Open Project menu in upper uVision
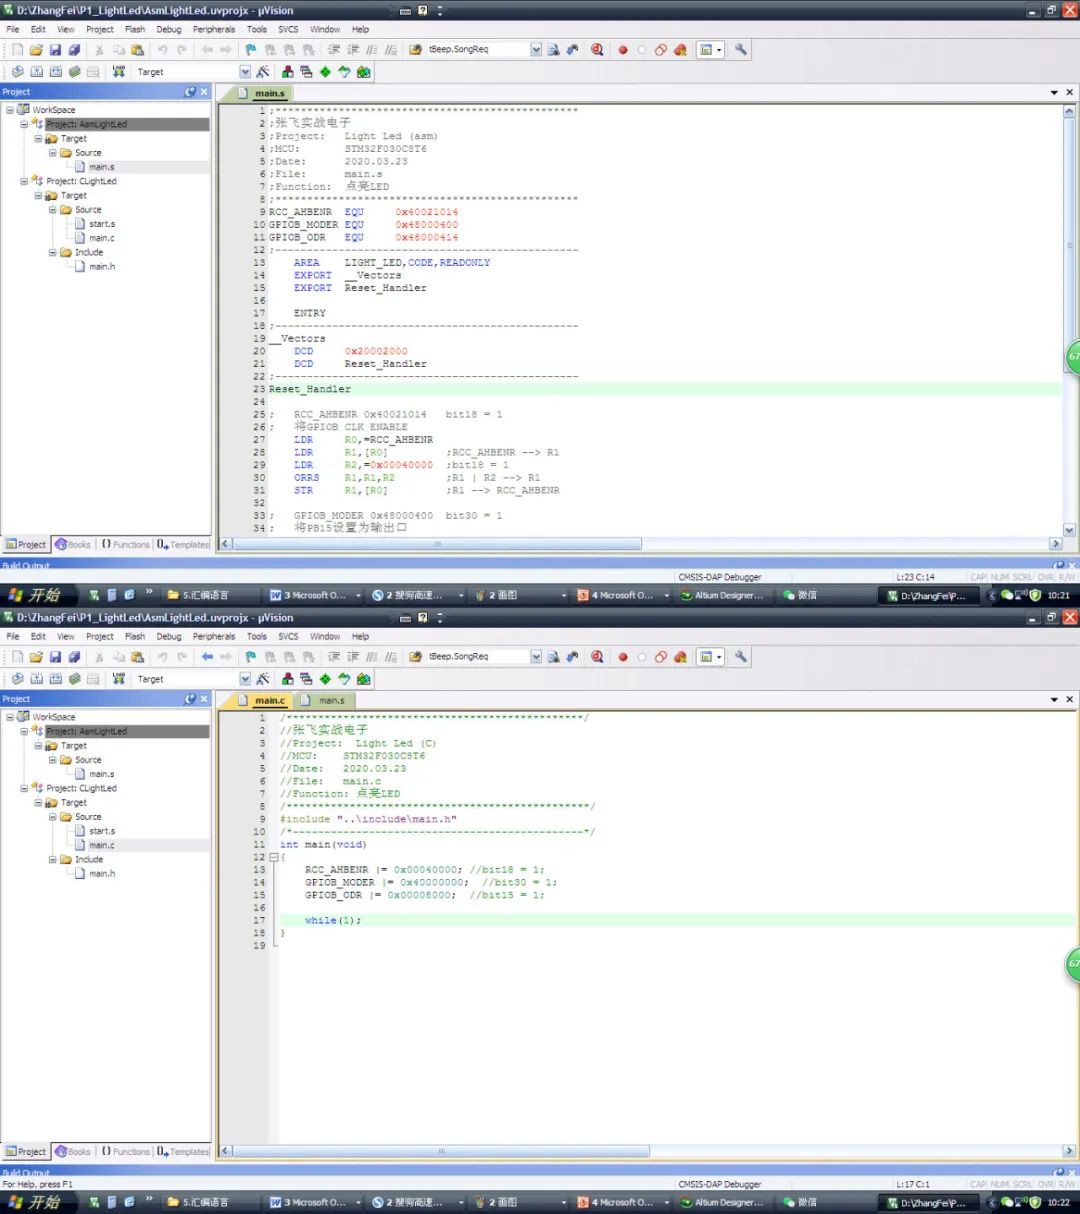 pos(100,29)
